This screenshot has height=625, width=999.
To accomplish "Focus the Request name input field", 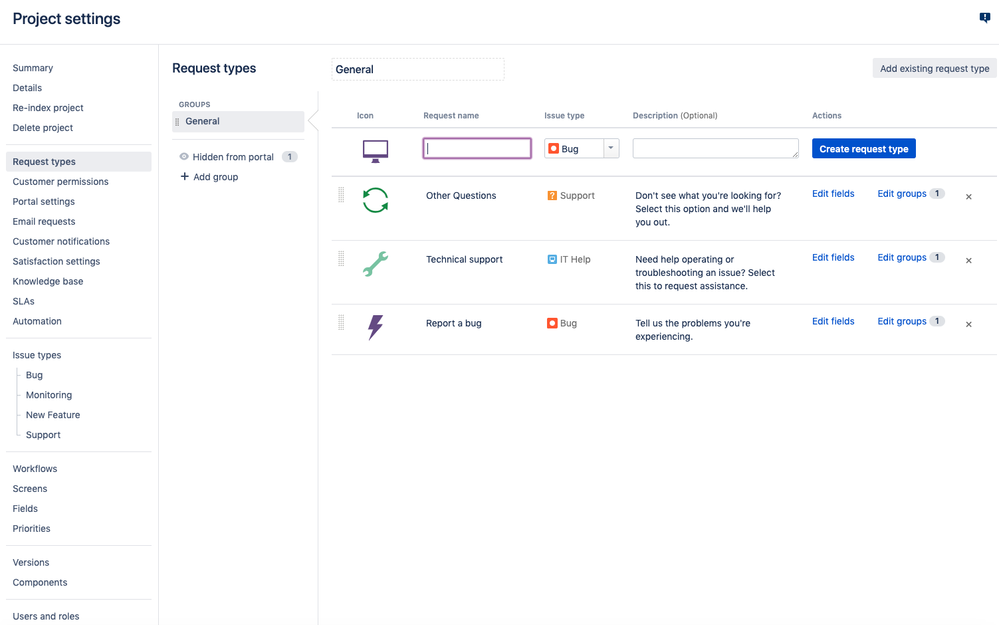I will click(x=477, y=148).
